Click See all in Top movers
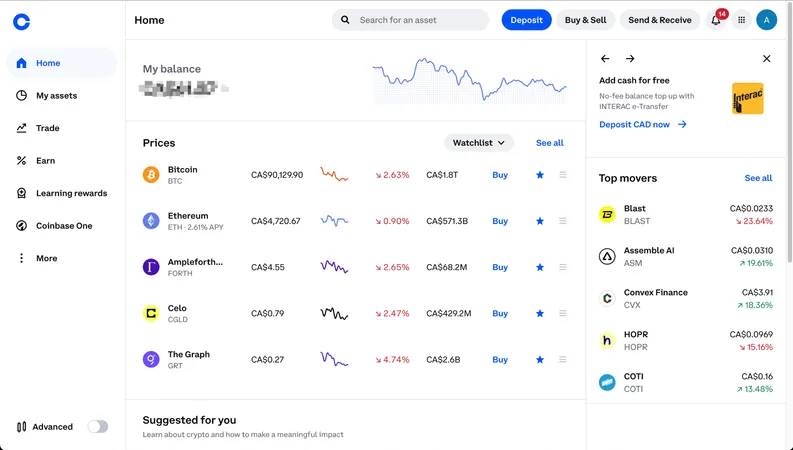Viewport: 793px width, 450px height. (x=758, y=178)
